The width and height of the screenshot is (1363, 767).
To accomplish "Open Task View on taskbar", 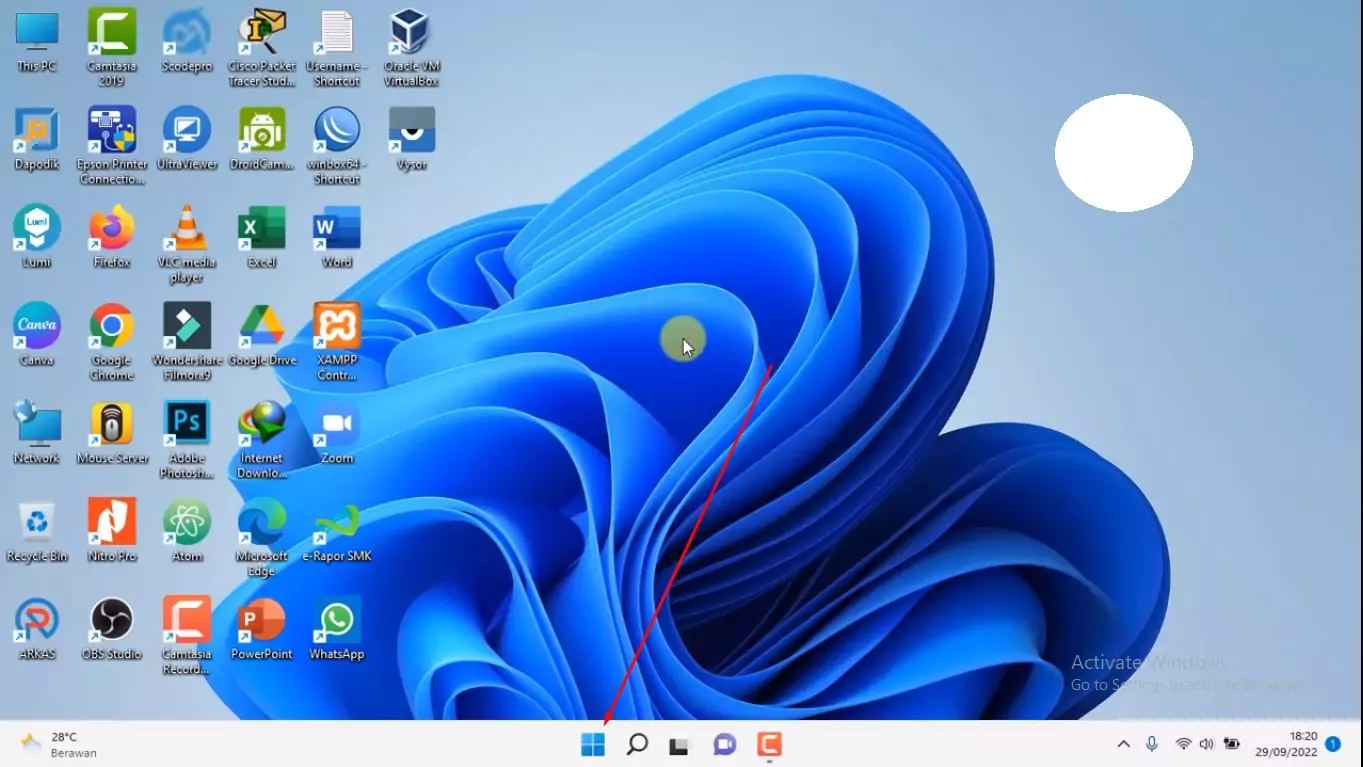I will pyautogui.click(x=681, y=744).
